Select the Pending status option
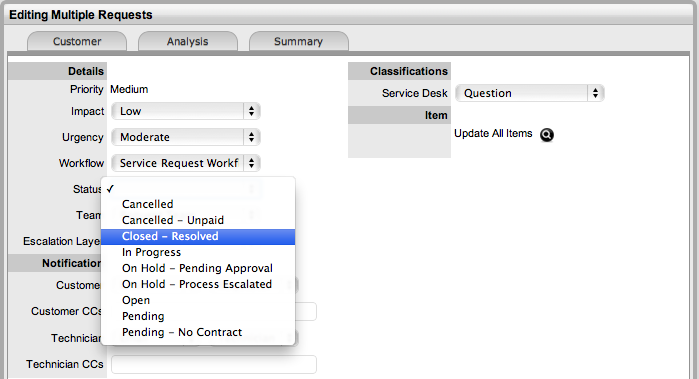This screenshot has height=379, width=699. [x=198, y=317]
